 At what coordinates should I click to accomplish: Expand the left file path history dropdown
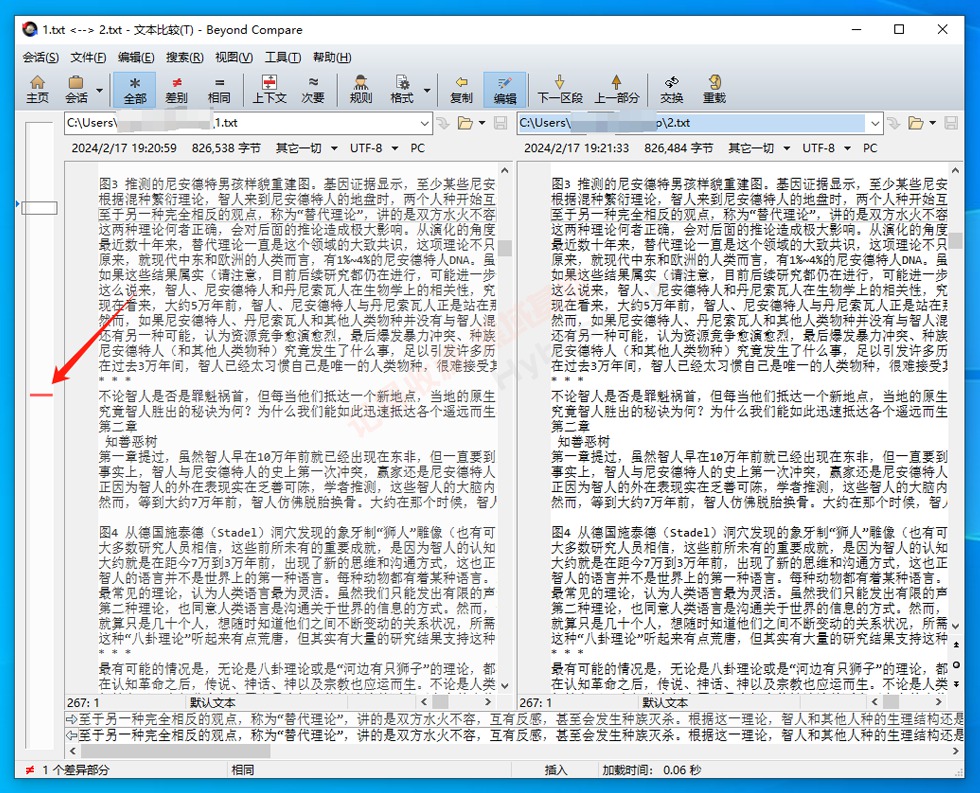(424, 123)
